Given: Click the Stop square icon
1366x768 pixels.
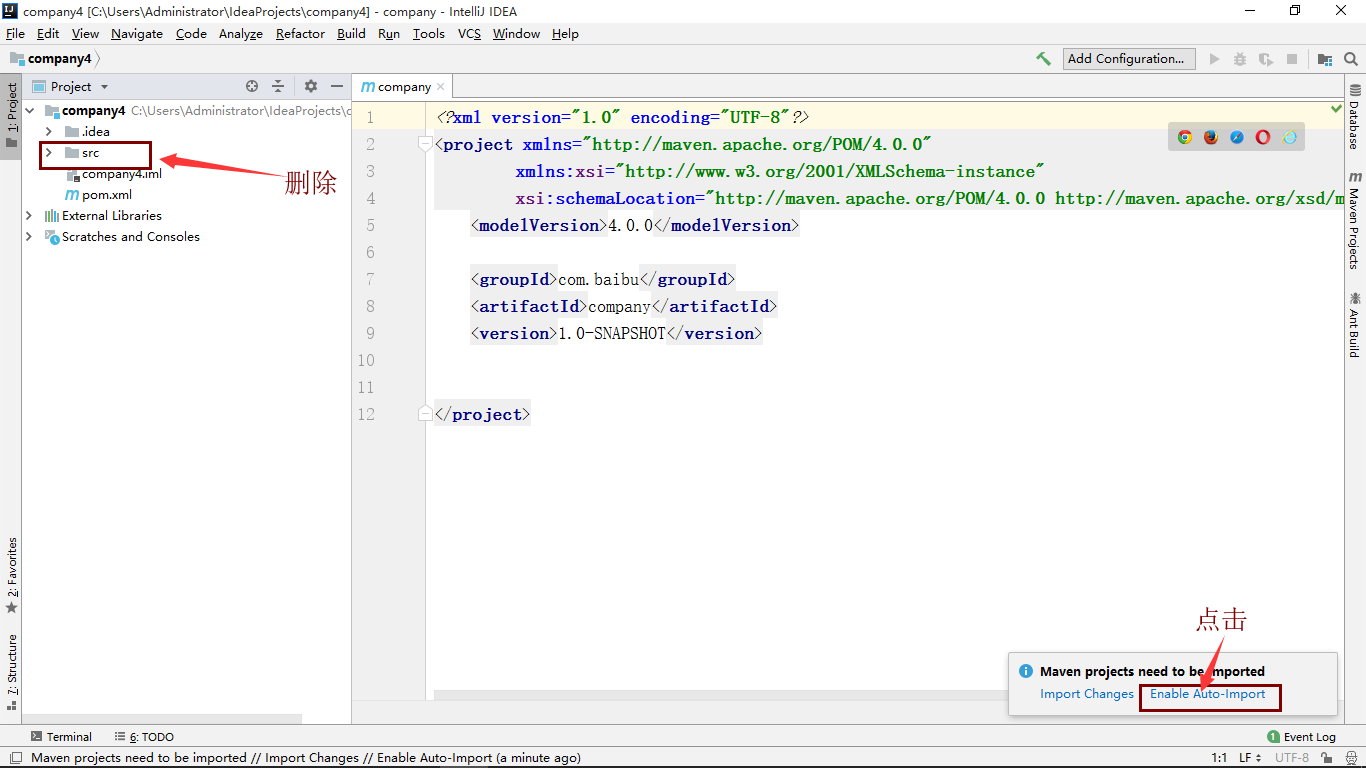Looking at the screenshot, I should pyautogui.click(x=1292, y=59).
